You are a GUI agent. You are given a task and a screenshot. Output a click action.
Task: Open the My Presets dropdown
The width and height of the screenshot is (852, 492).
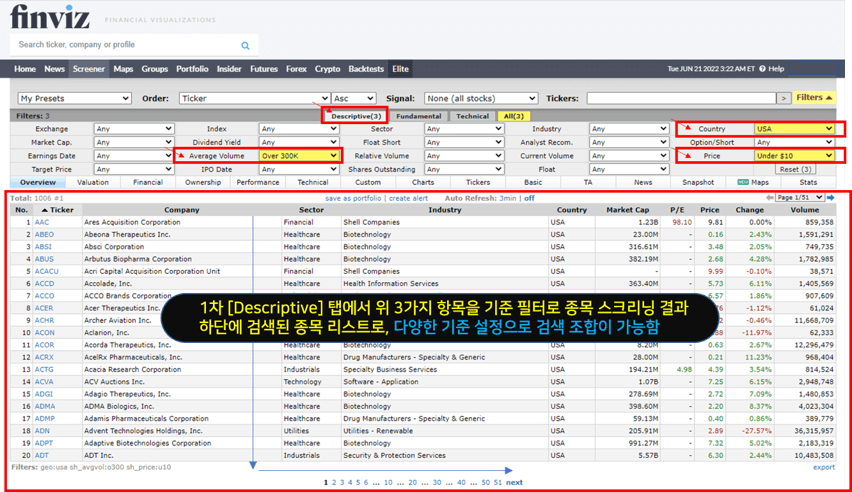click(74, 98)
